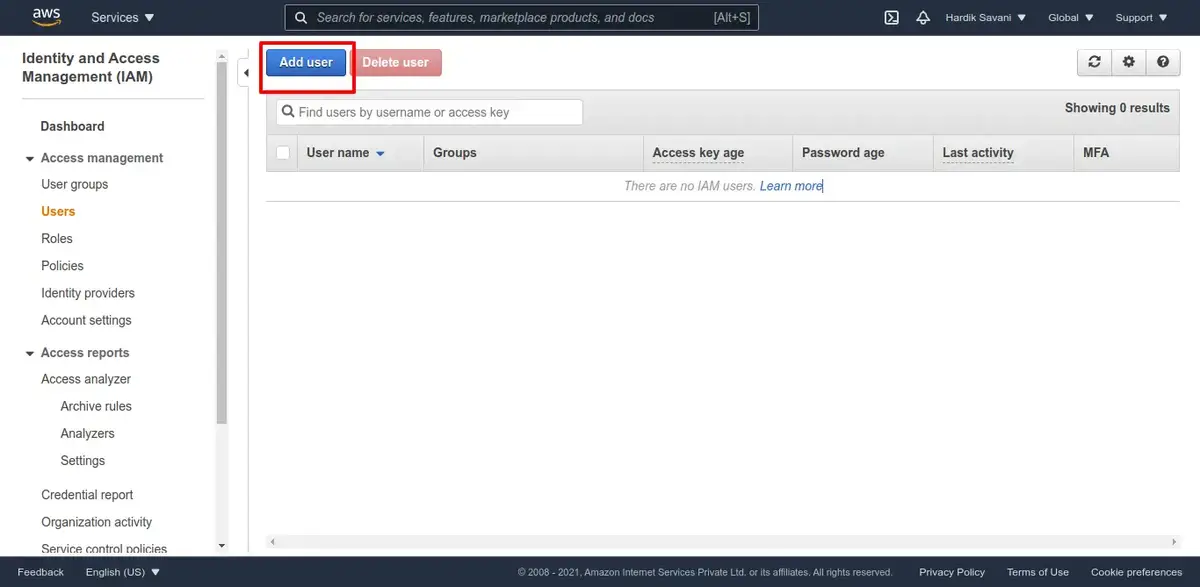Open the Hardik Savani account menu

(986, 17)
